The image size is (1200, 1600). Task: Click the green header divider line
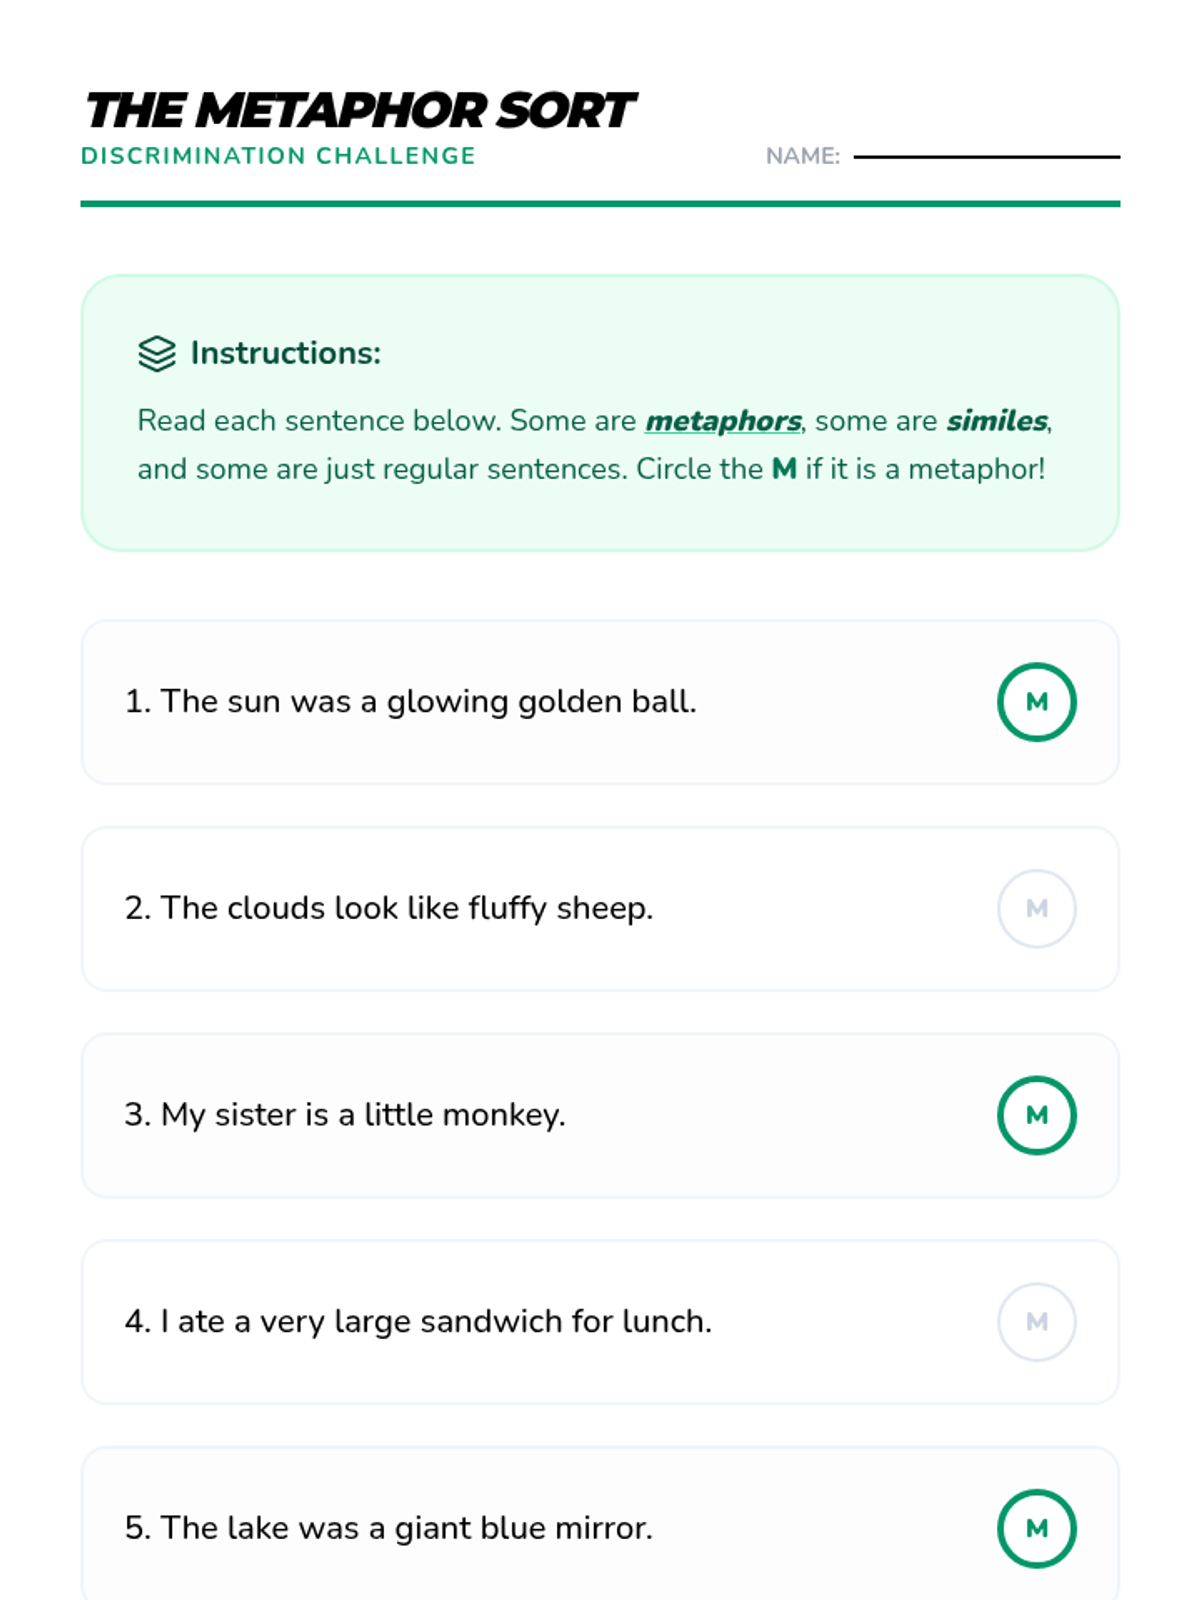pyautogui.click(x=600, y=204)
